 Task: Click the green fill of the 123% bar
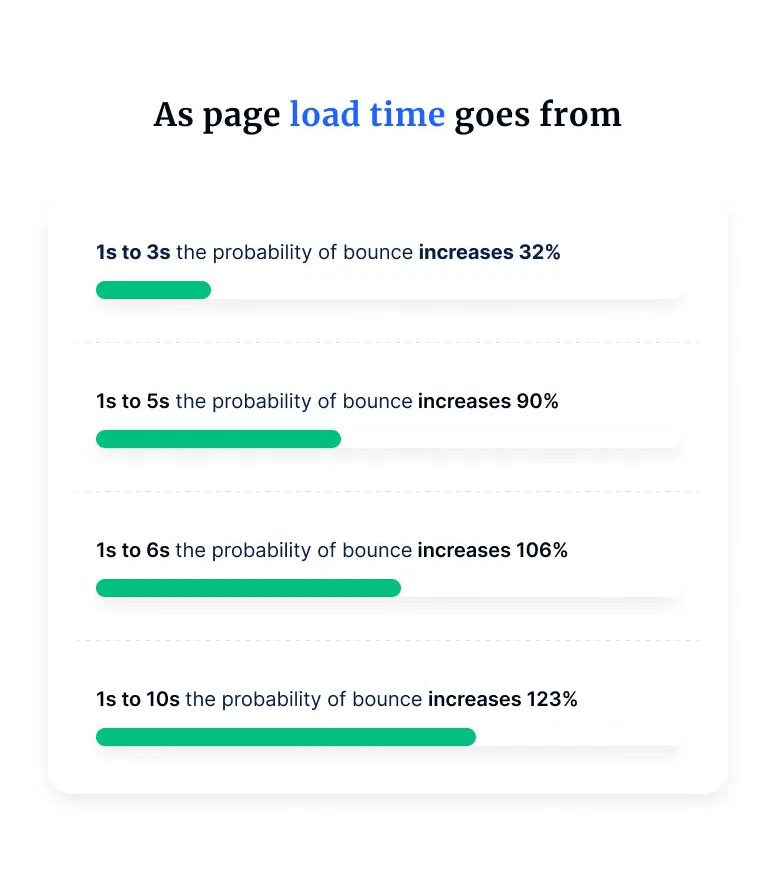[285, 737]
